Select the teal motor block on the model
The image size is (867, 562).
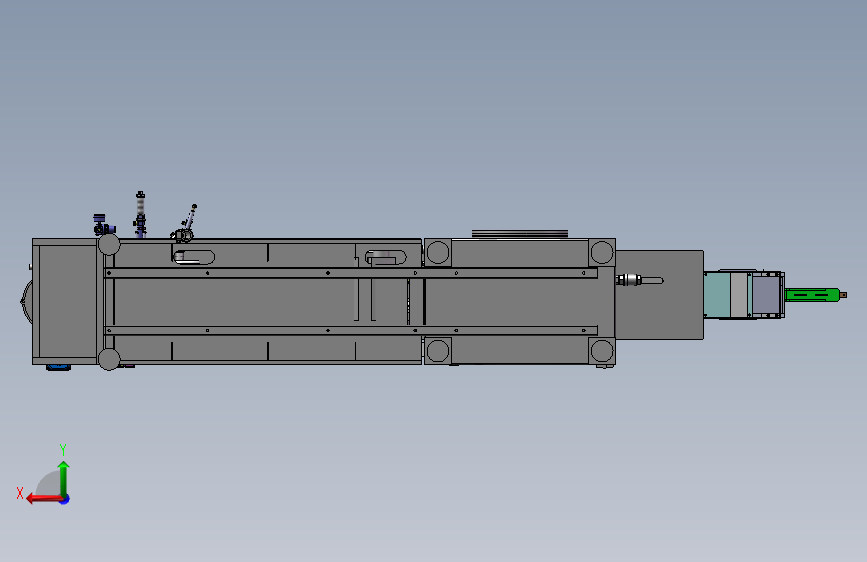[x=717, y=295]
